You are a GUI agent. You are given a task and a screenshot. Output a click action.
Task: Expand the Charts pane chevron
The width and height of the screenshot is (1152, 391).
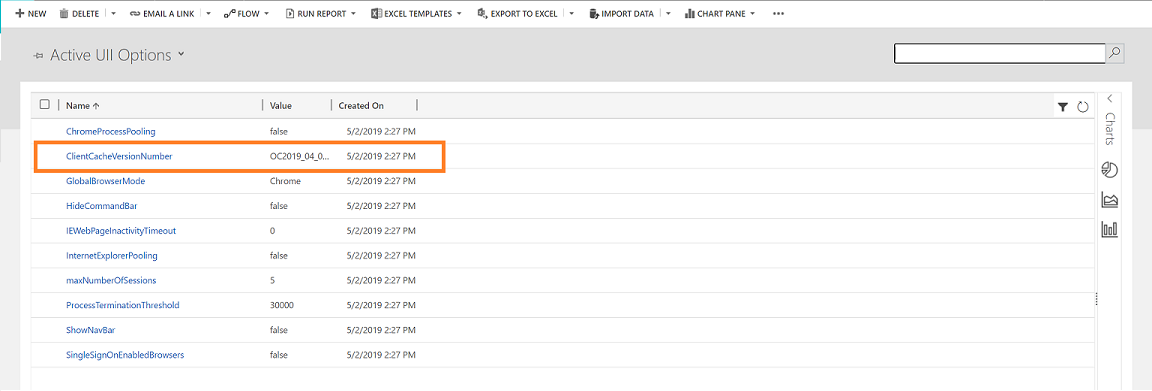[x=1109, y=98]
